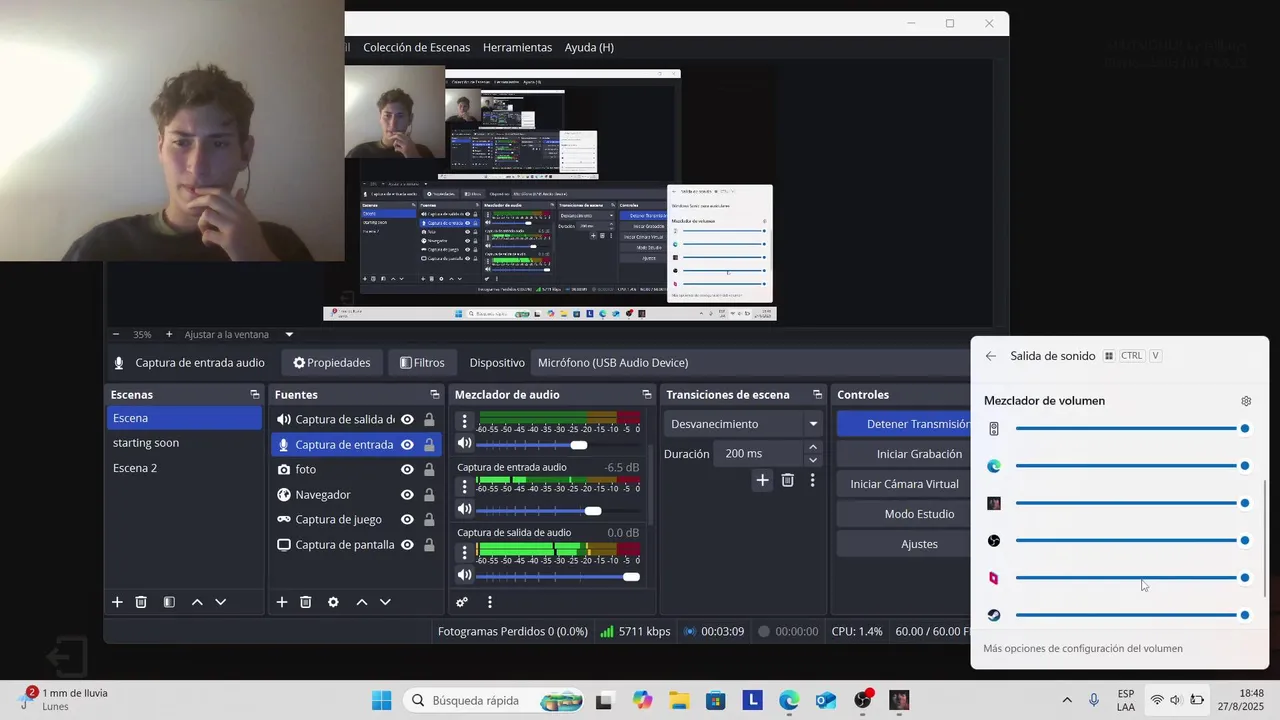1280x720 pixels.
Task: Open the Dispositivo Micrófono (USB Audio Device) combo box
Action: pyautogui.click(x=752, y=363)
